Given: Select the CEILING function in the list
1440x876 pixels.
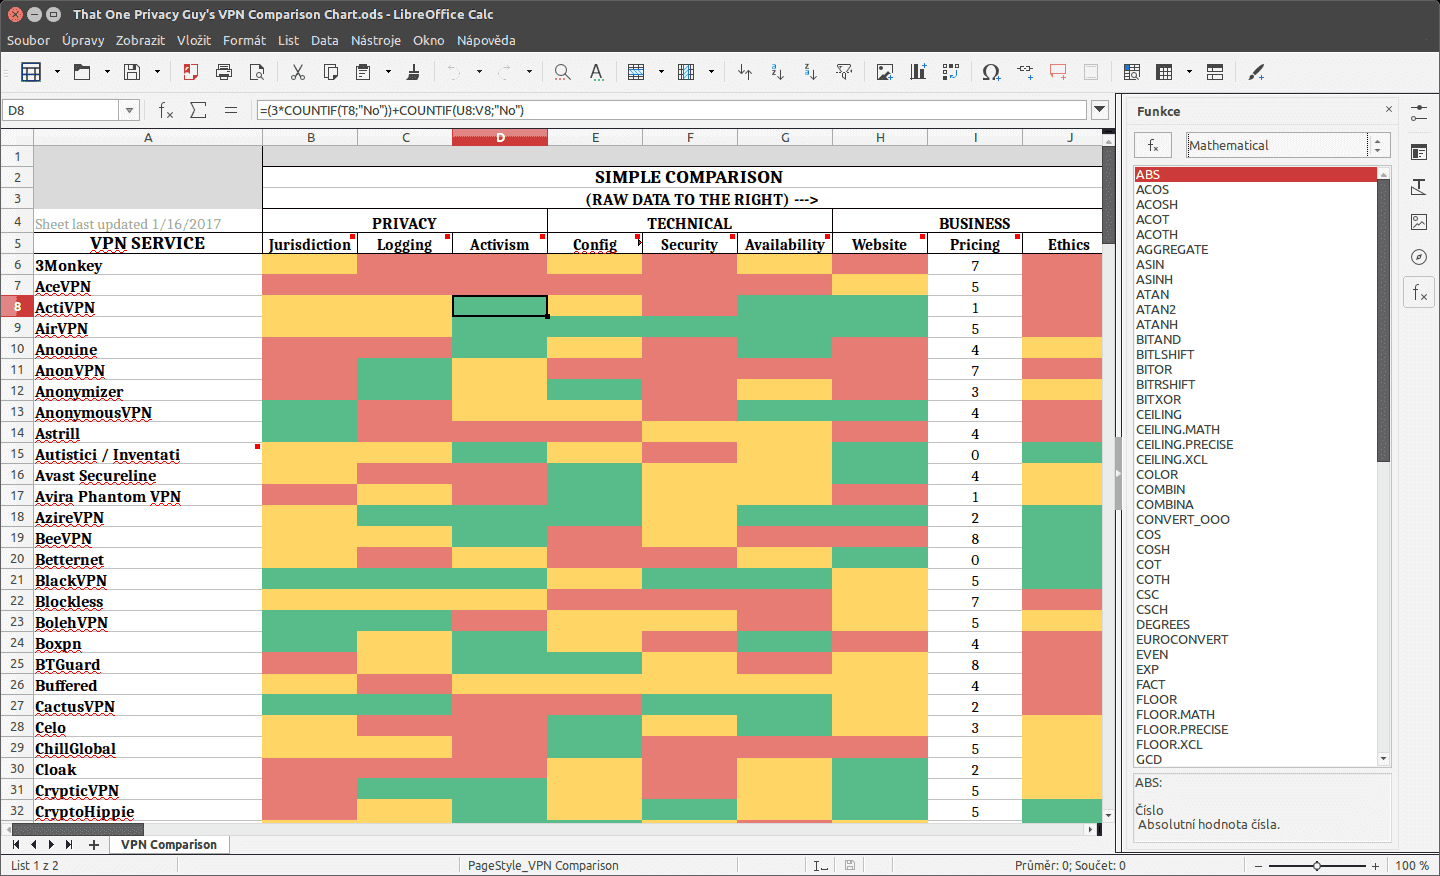Looking at the screenshot, I should click(1159, 414).
